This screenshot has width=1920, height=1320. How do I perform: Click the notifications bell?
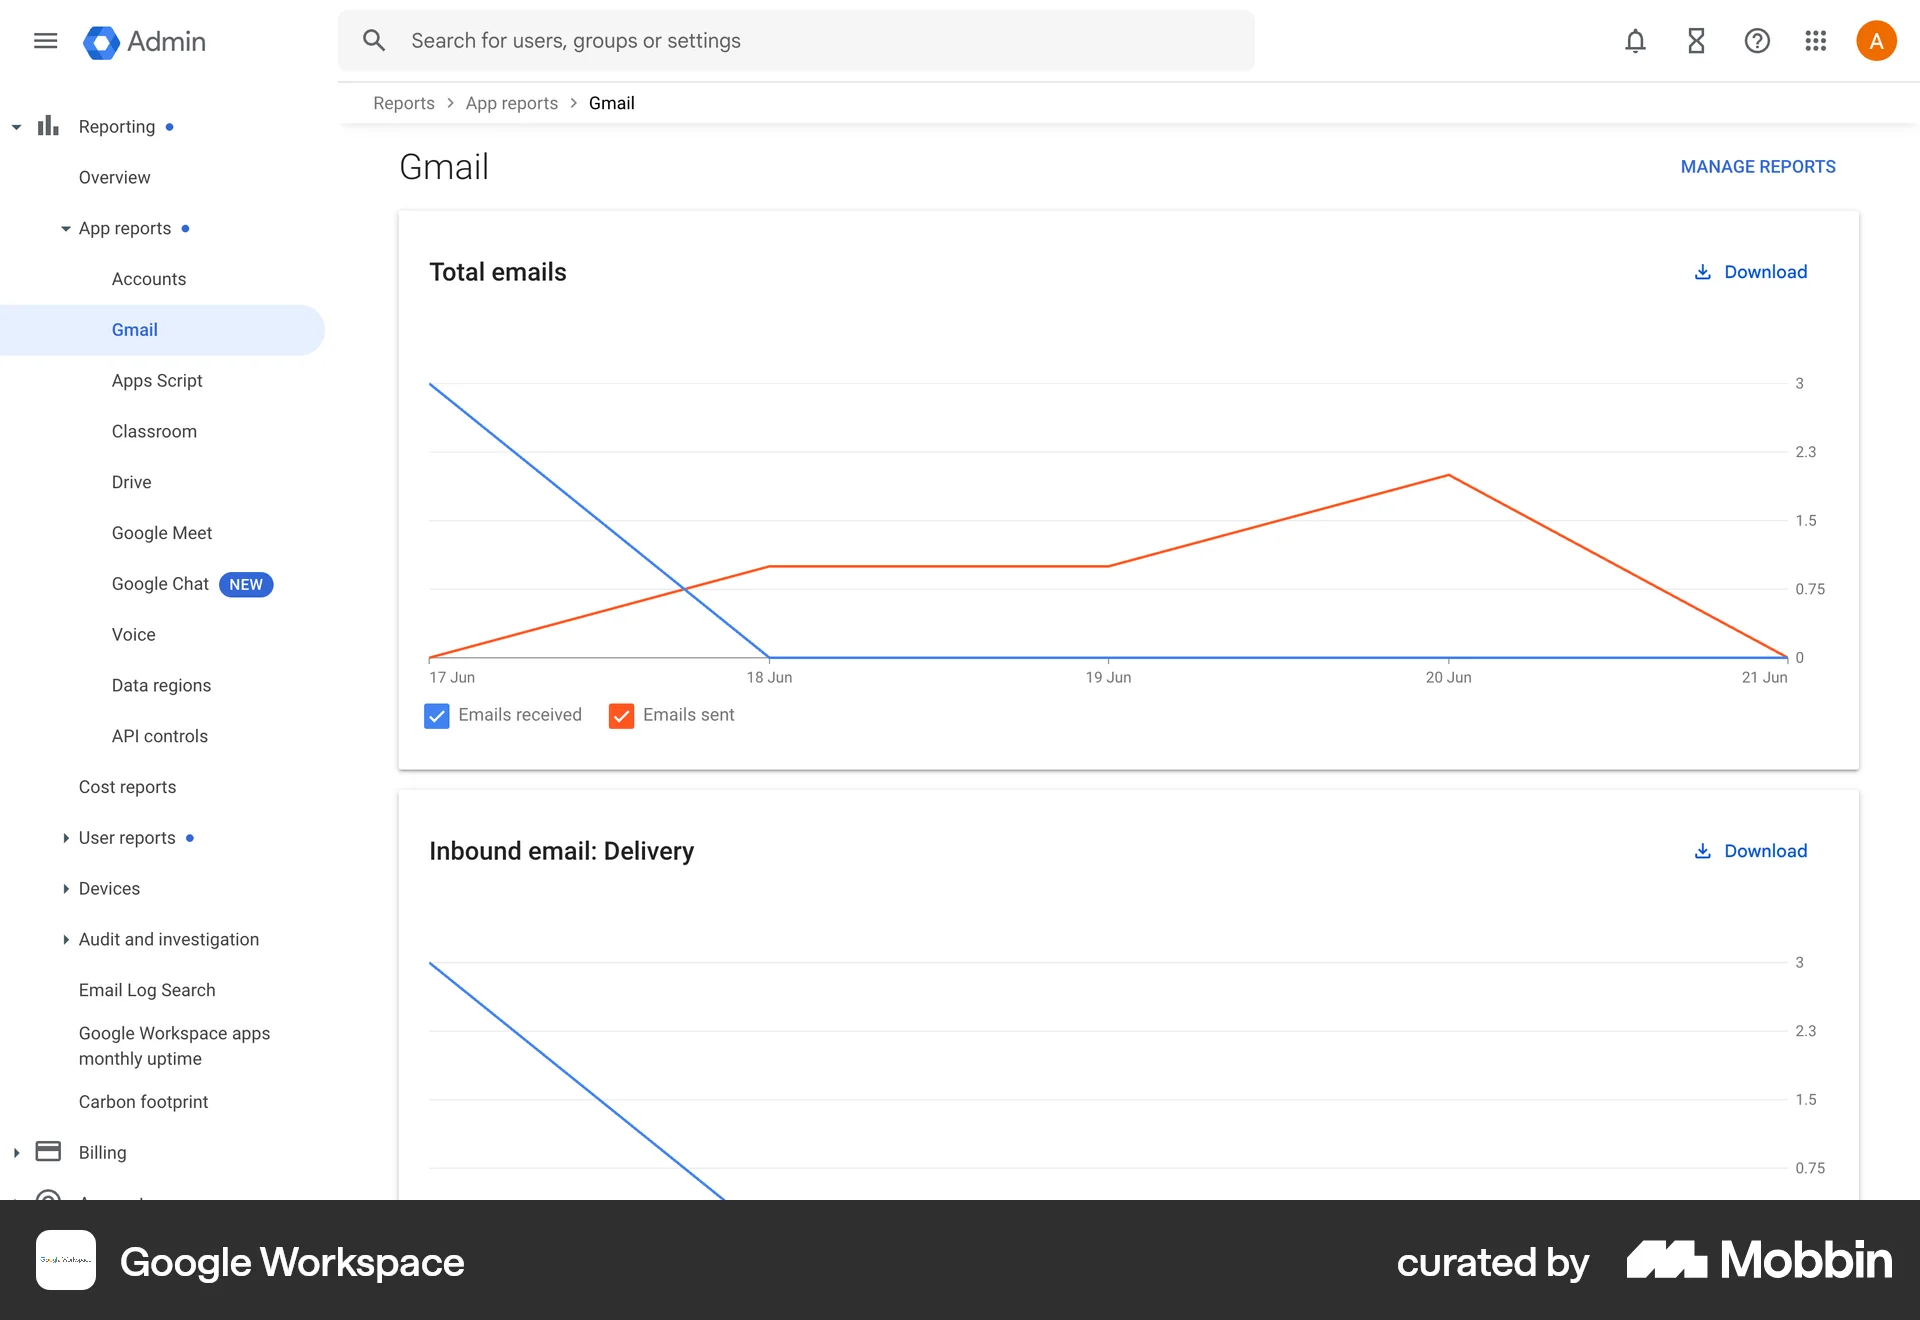(1635, 40)
